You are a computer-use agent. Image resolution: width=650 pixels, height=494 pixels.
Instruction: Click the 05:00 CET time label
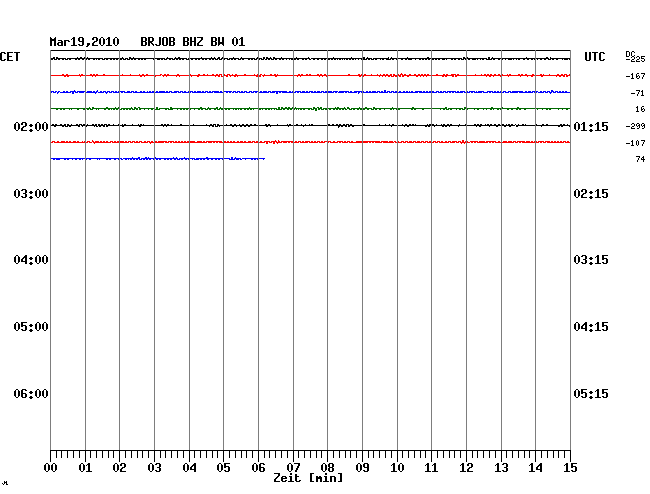(x=31, y=327)
